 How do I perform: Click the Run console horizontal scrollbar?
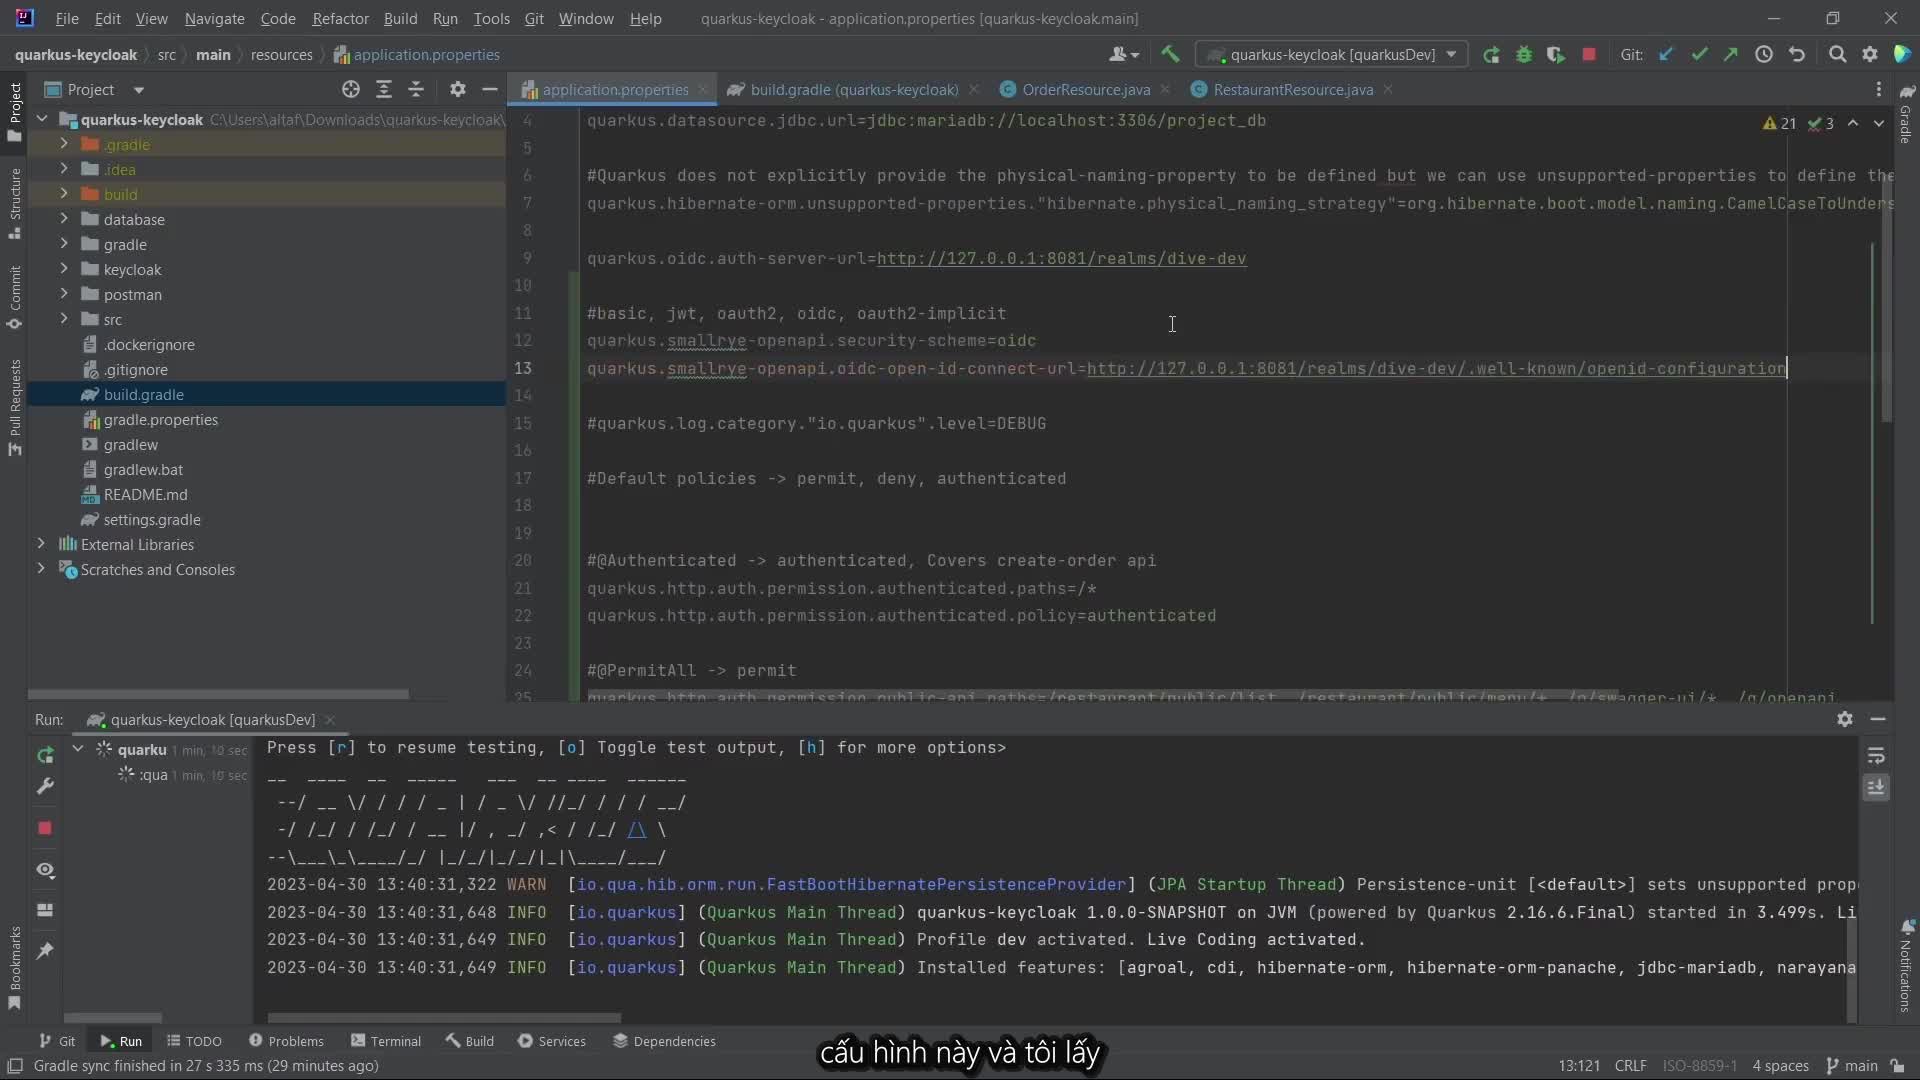tap(444, 1018)
